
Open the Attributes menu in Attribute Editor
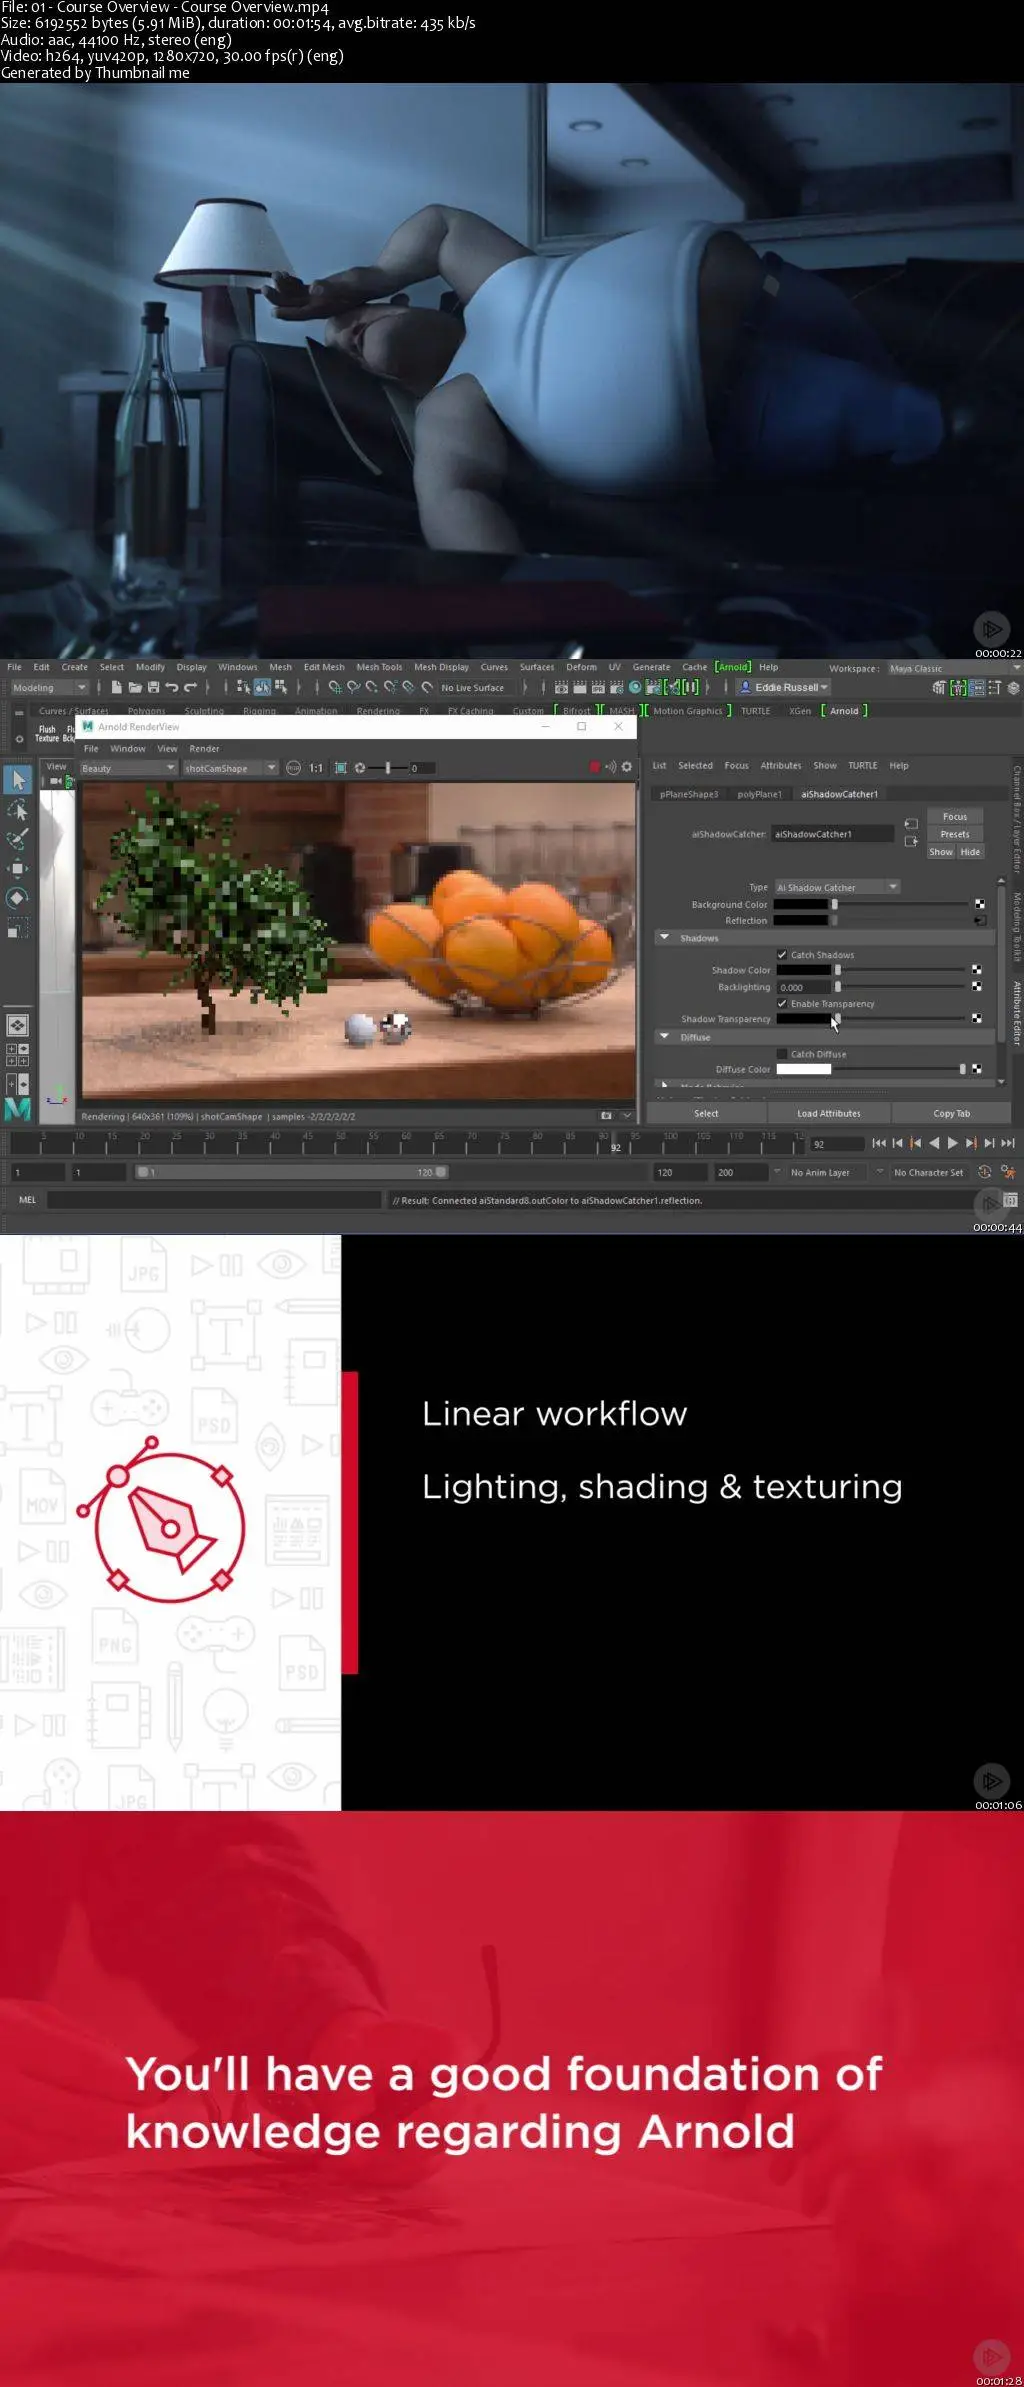click(781, 766)
